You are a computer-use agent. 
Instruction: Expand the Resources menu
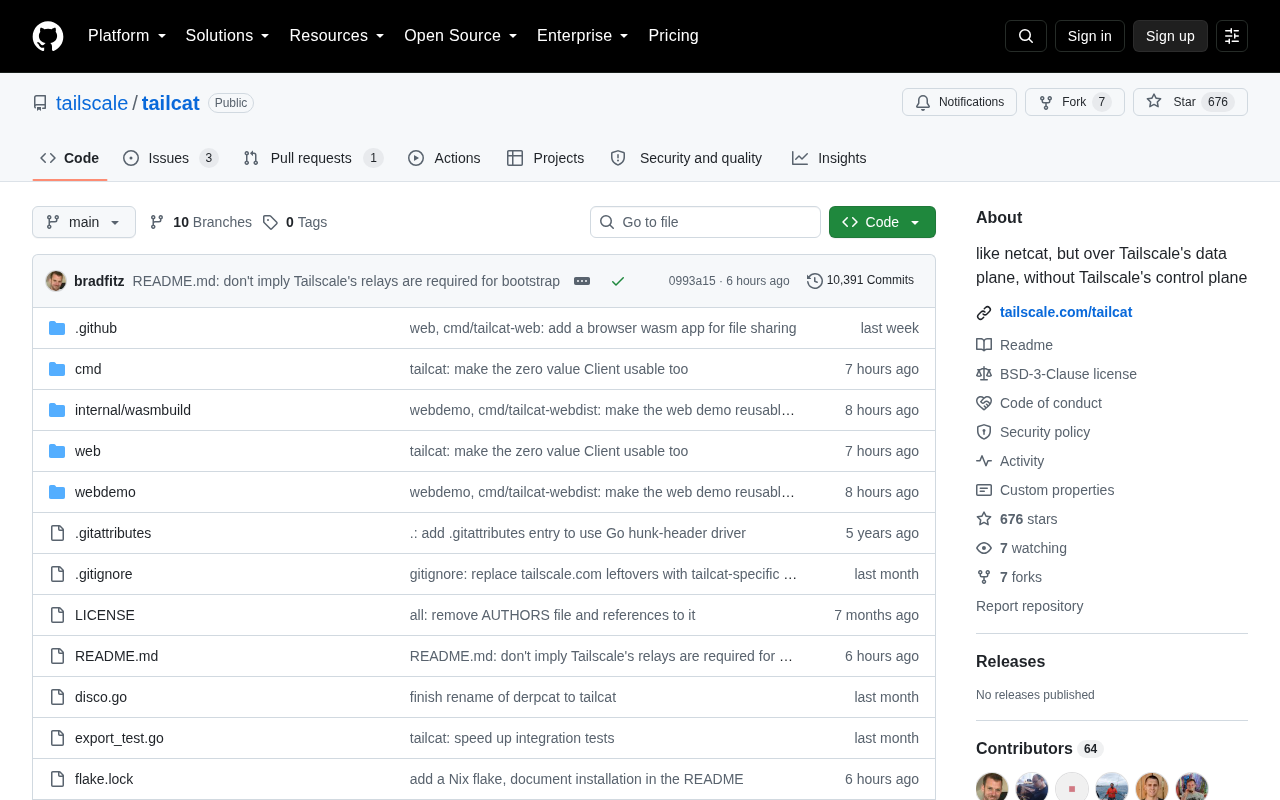pyautogui.click(x=337, y=36)
